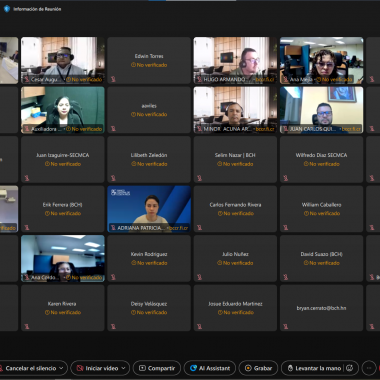Click muted mic icon in Edwin Torres tile
This screenshot has height=380, width=380.
[113, 79]
